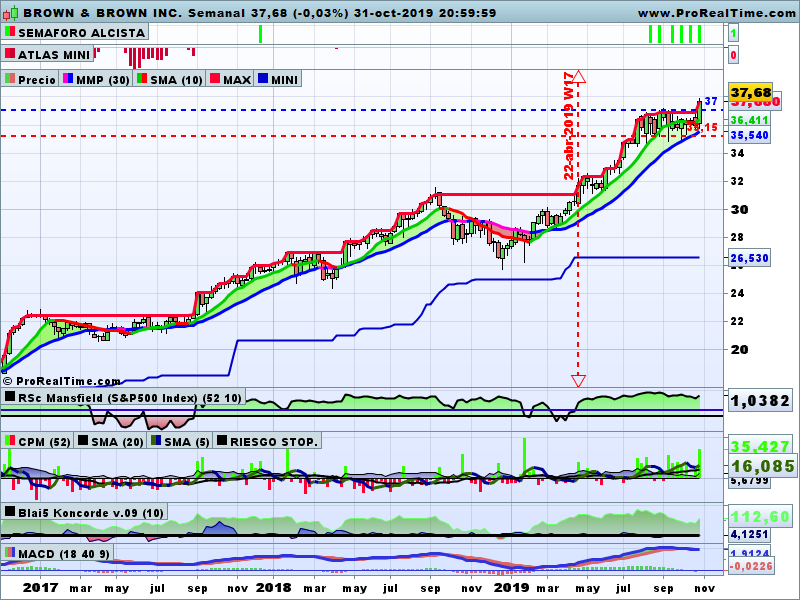This screenshot has height=600, width=800.
Task: Click the 2018 label on time axis
Action: tap(273, 588)
